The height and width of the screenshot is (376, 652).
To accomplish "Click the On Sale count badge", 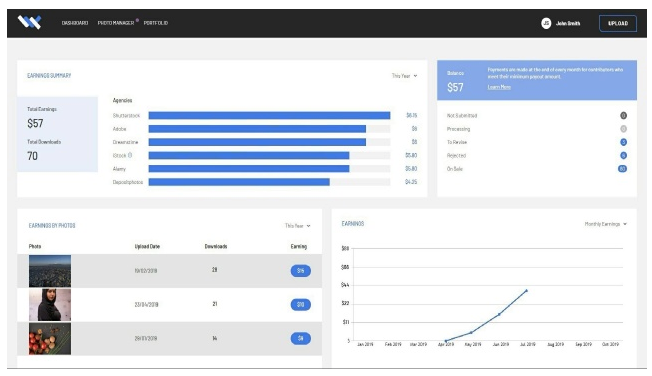I will pos(622,169).
